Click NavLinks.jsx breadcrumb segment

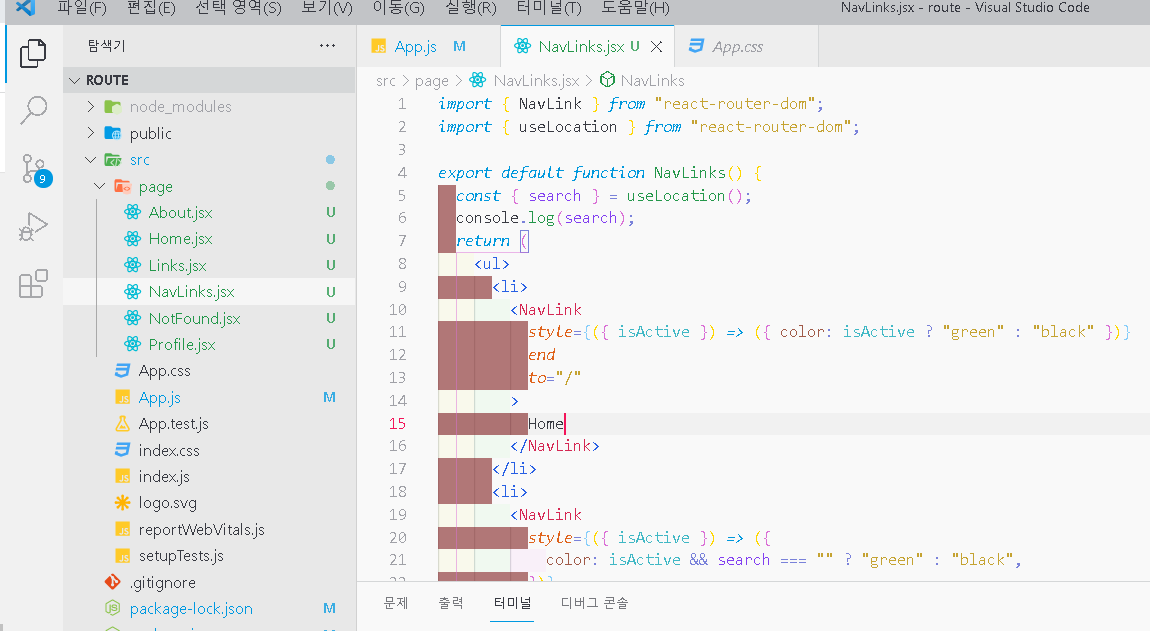pyautogui.click(x=536, y=80)
